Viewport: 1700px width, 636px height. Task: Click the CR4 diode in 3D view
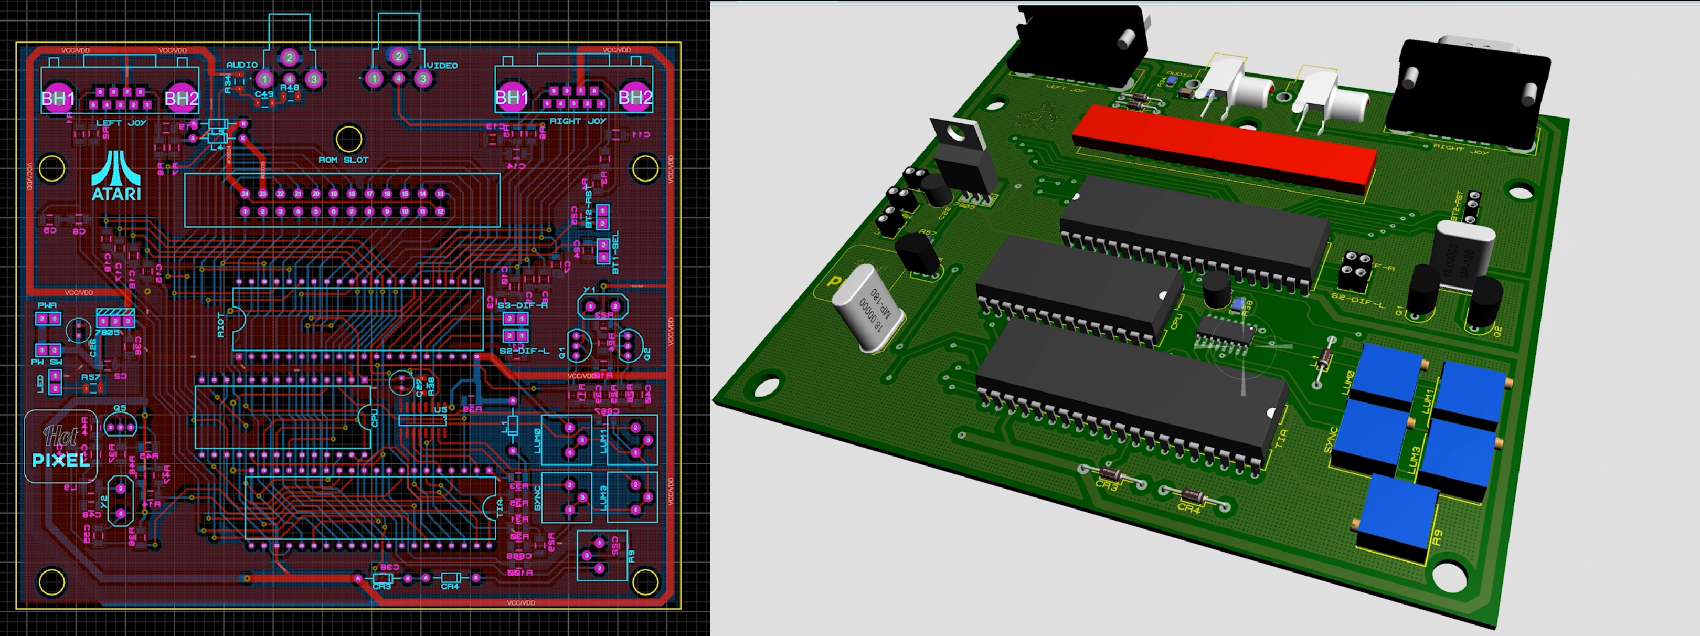(1192, 496)
